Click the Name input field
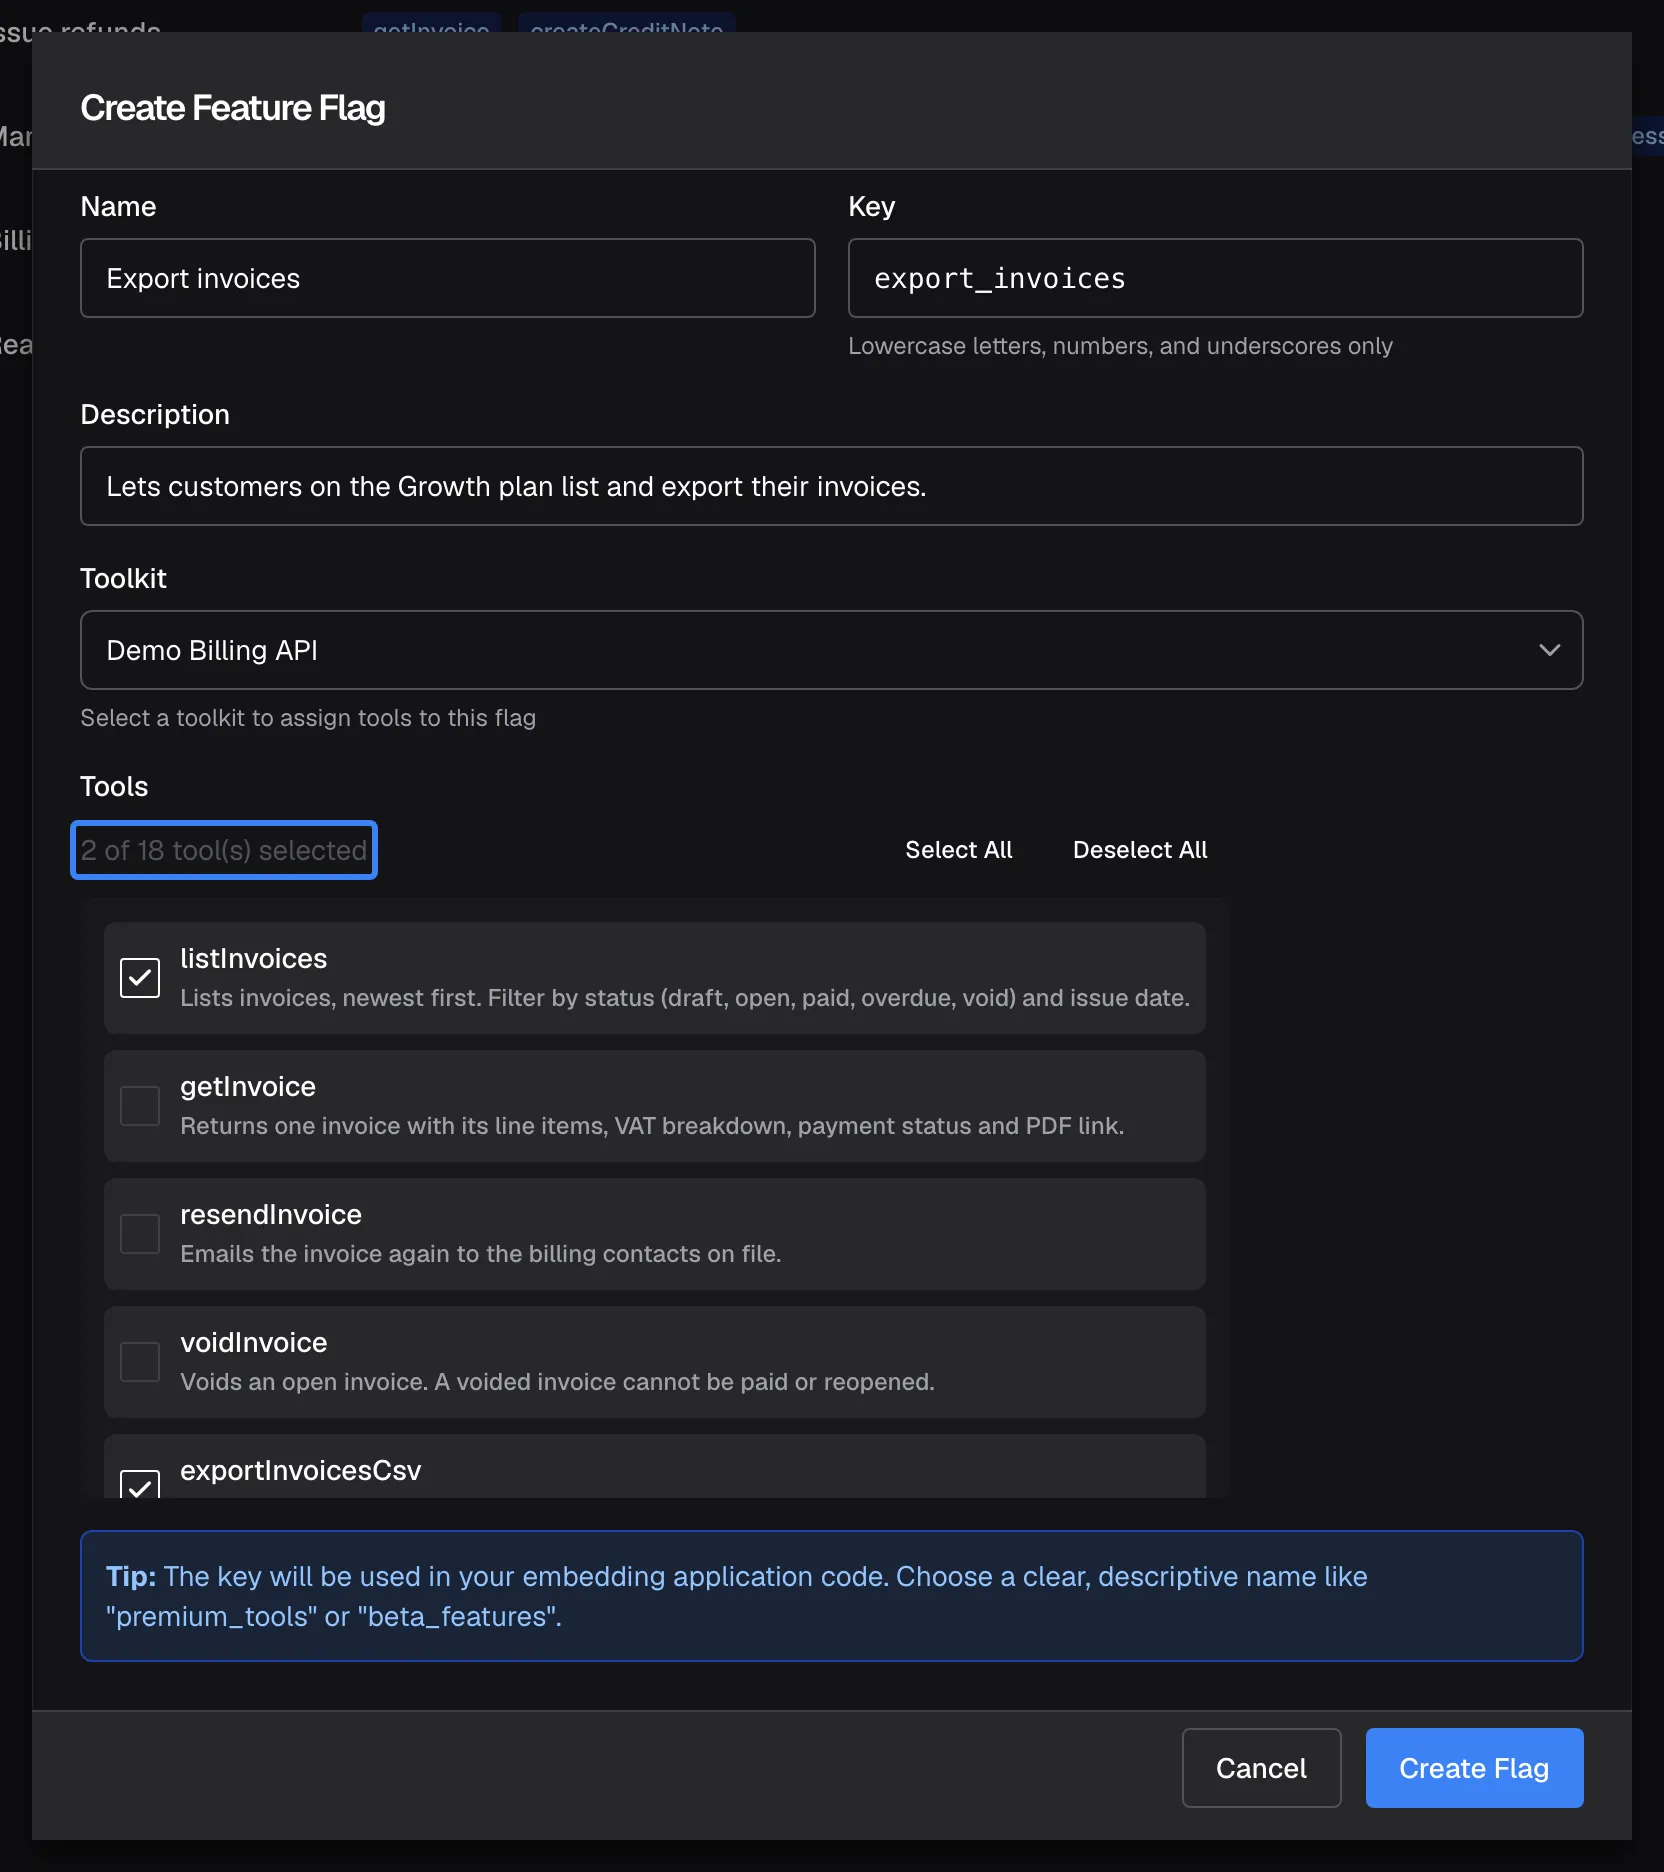This screenshot has height=1872, width=1664. [448, 278]
